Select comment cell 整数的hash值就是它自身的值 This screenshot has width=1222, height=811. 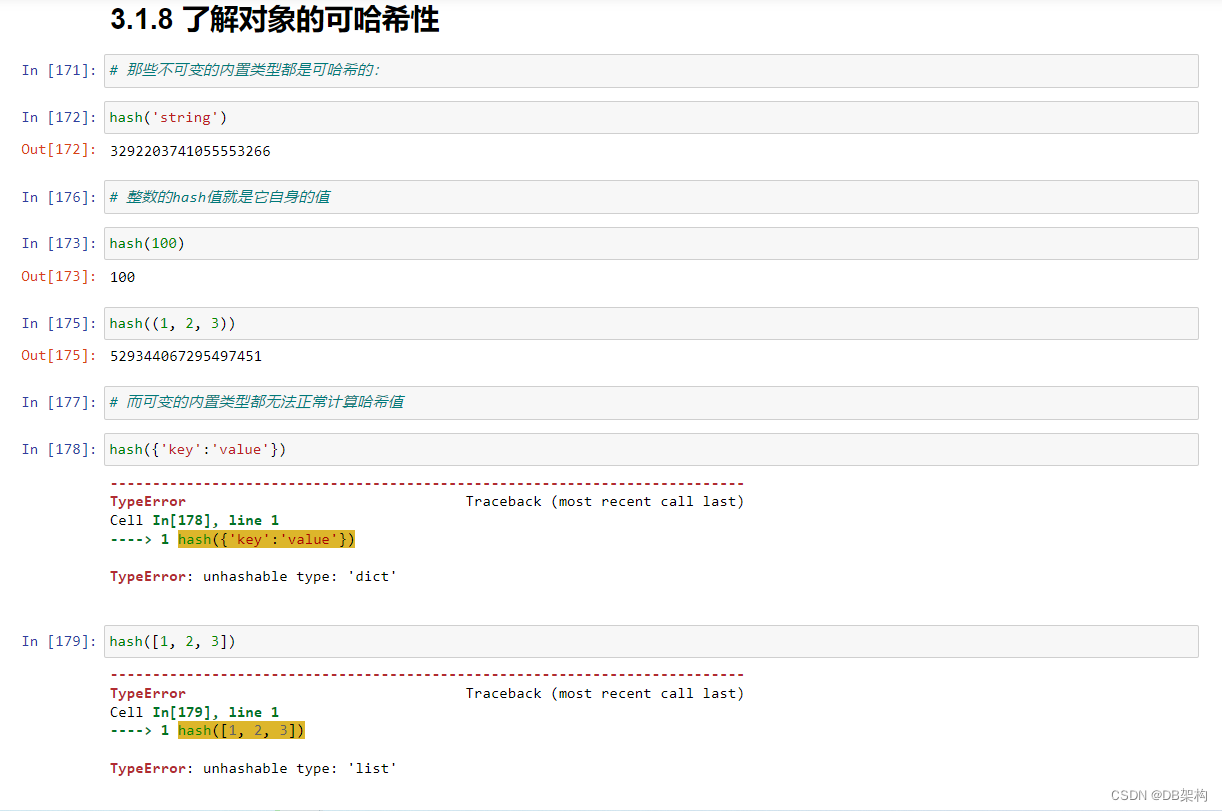[651, 197]
